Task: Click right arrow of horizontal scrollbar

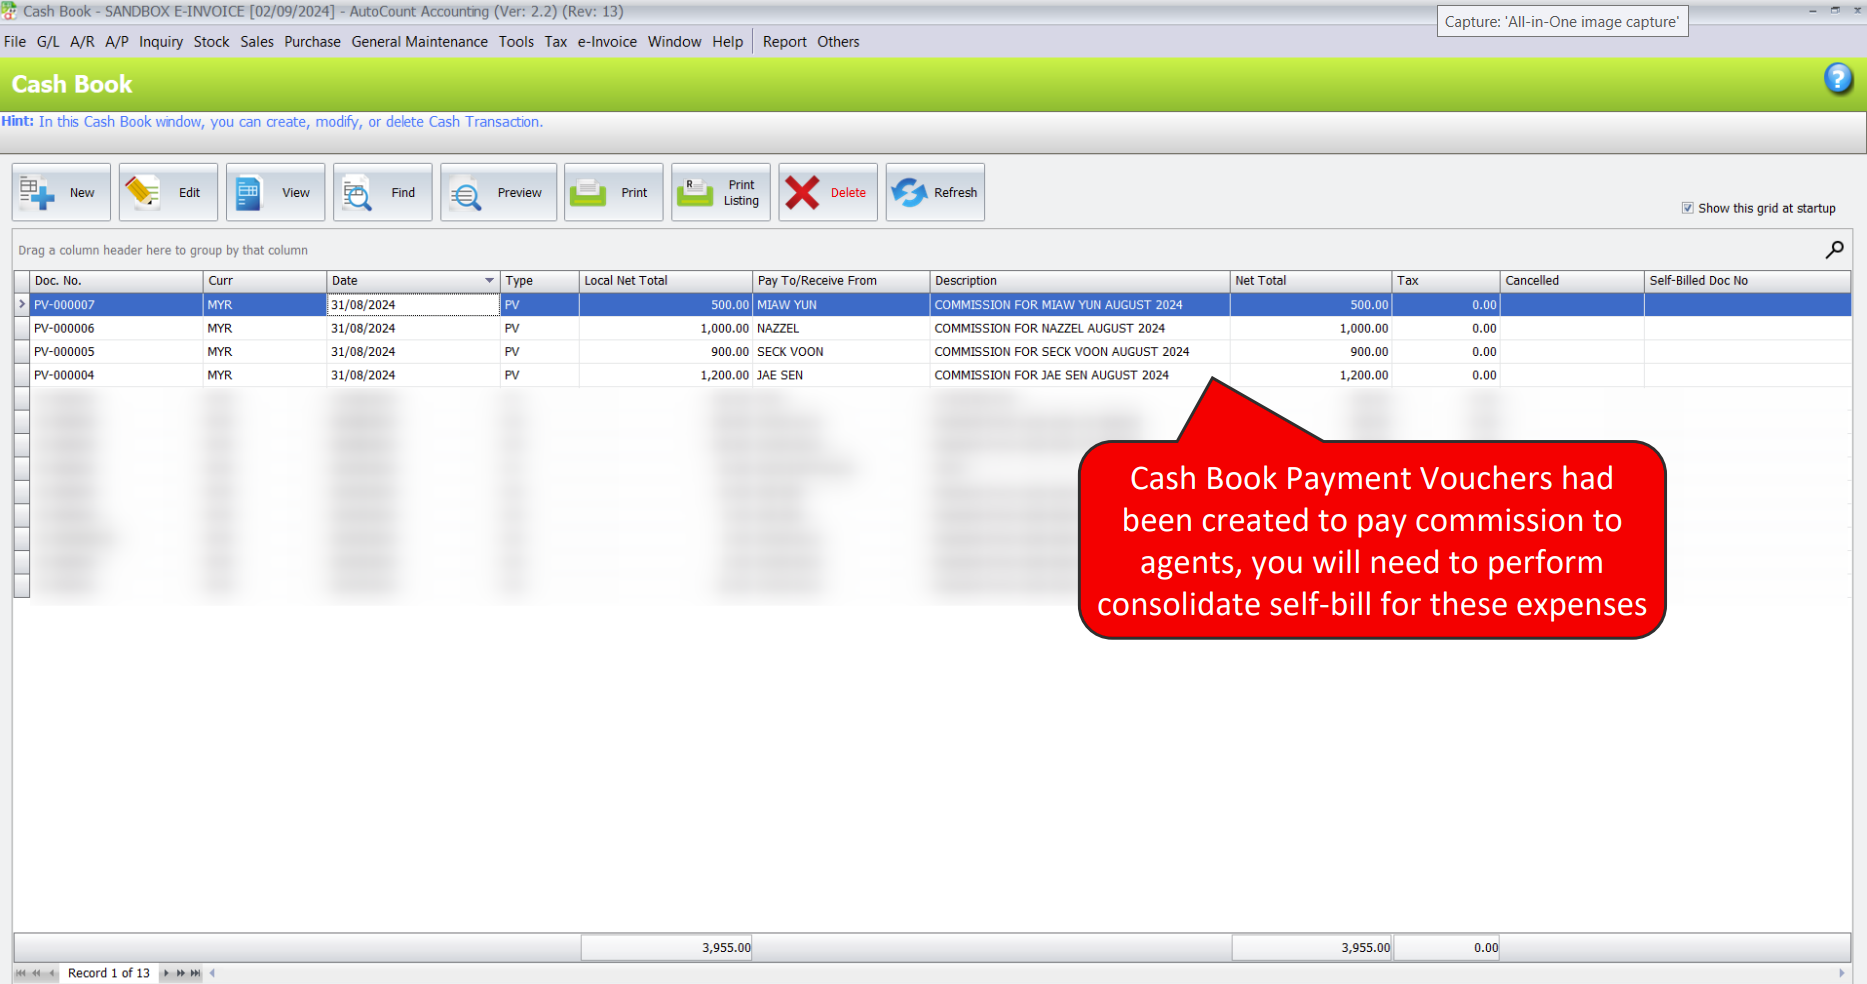Action: 1841,973
